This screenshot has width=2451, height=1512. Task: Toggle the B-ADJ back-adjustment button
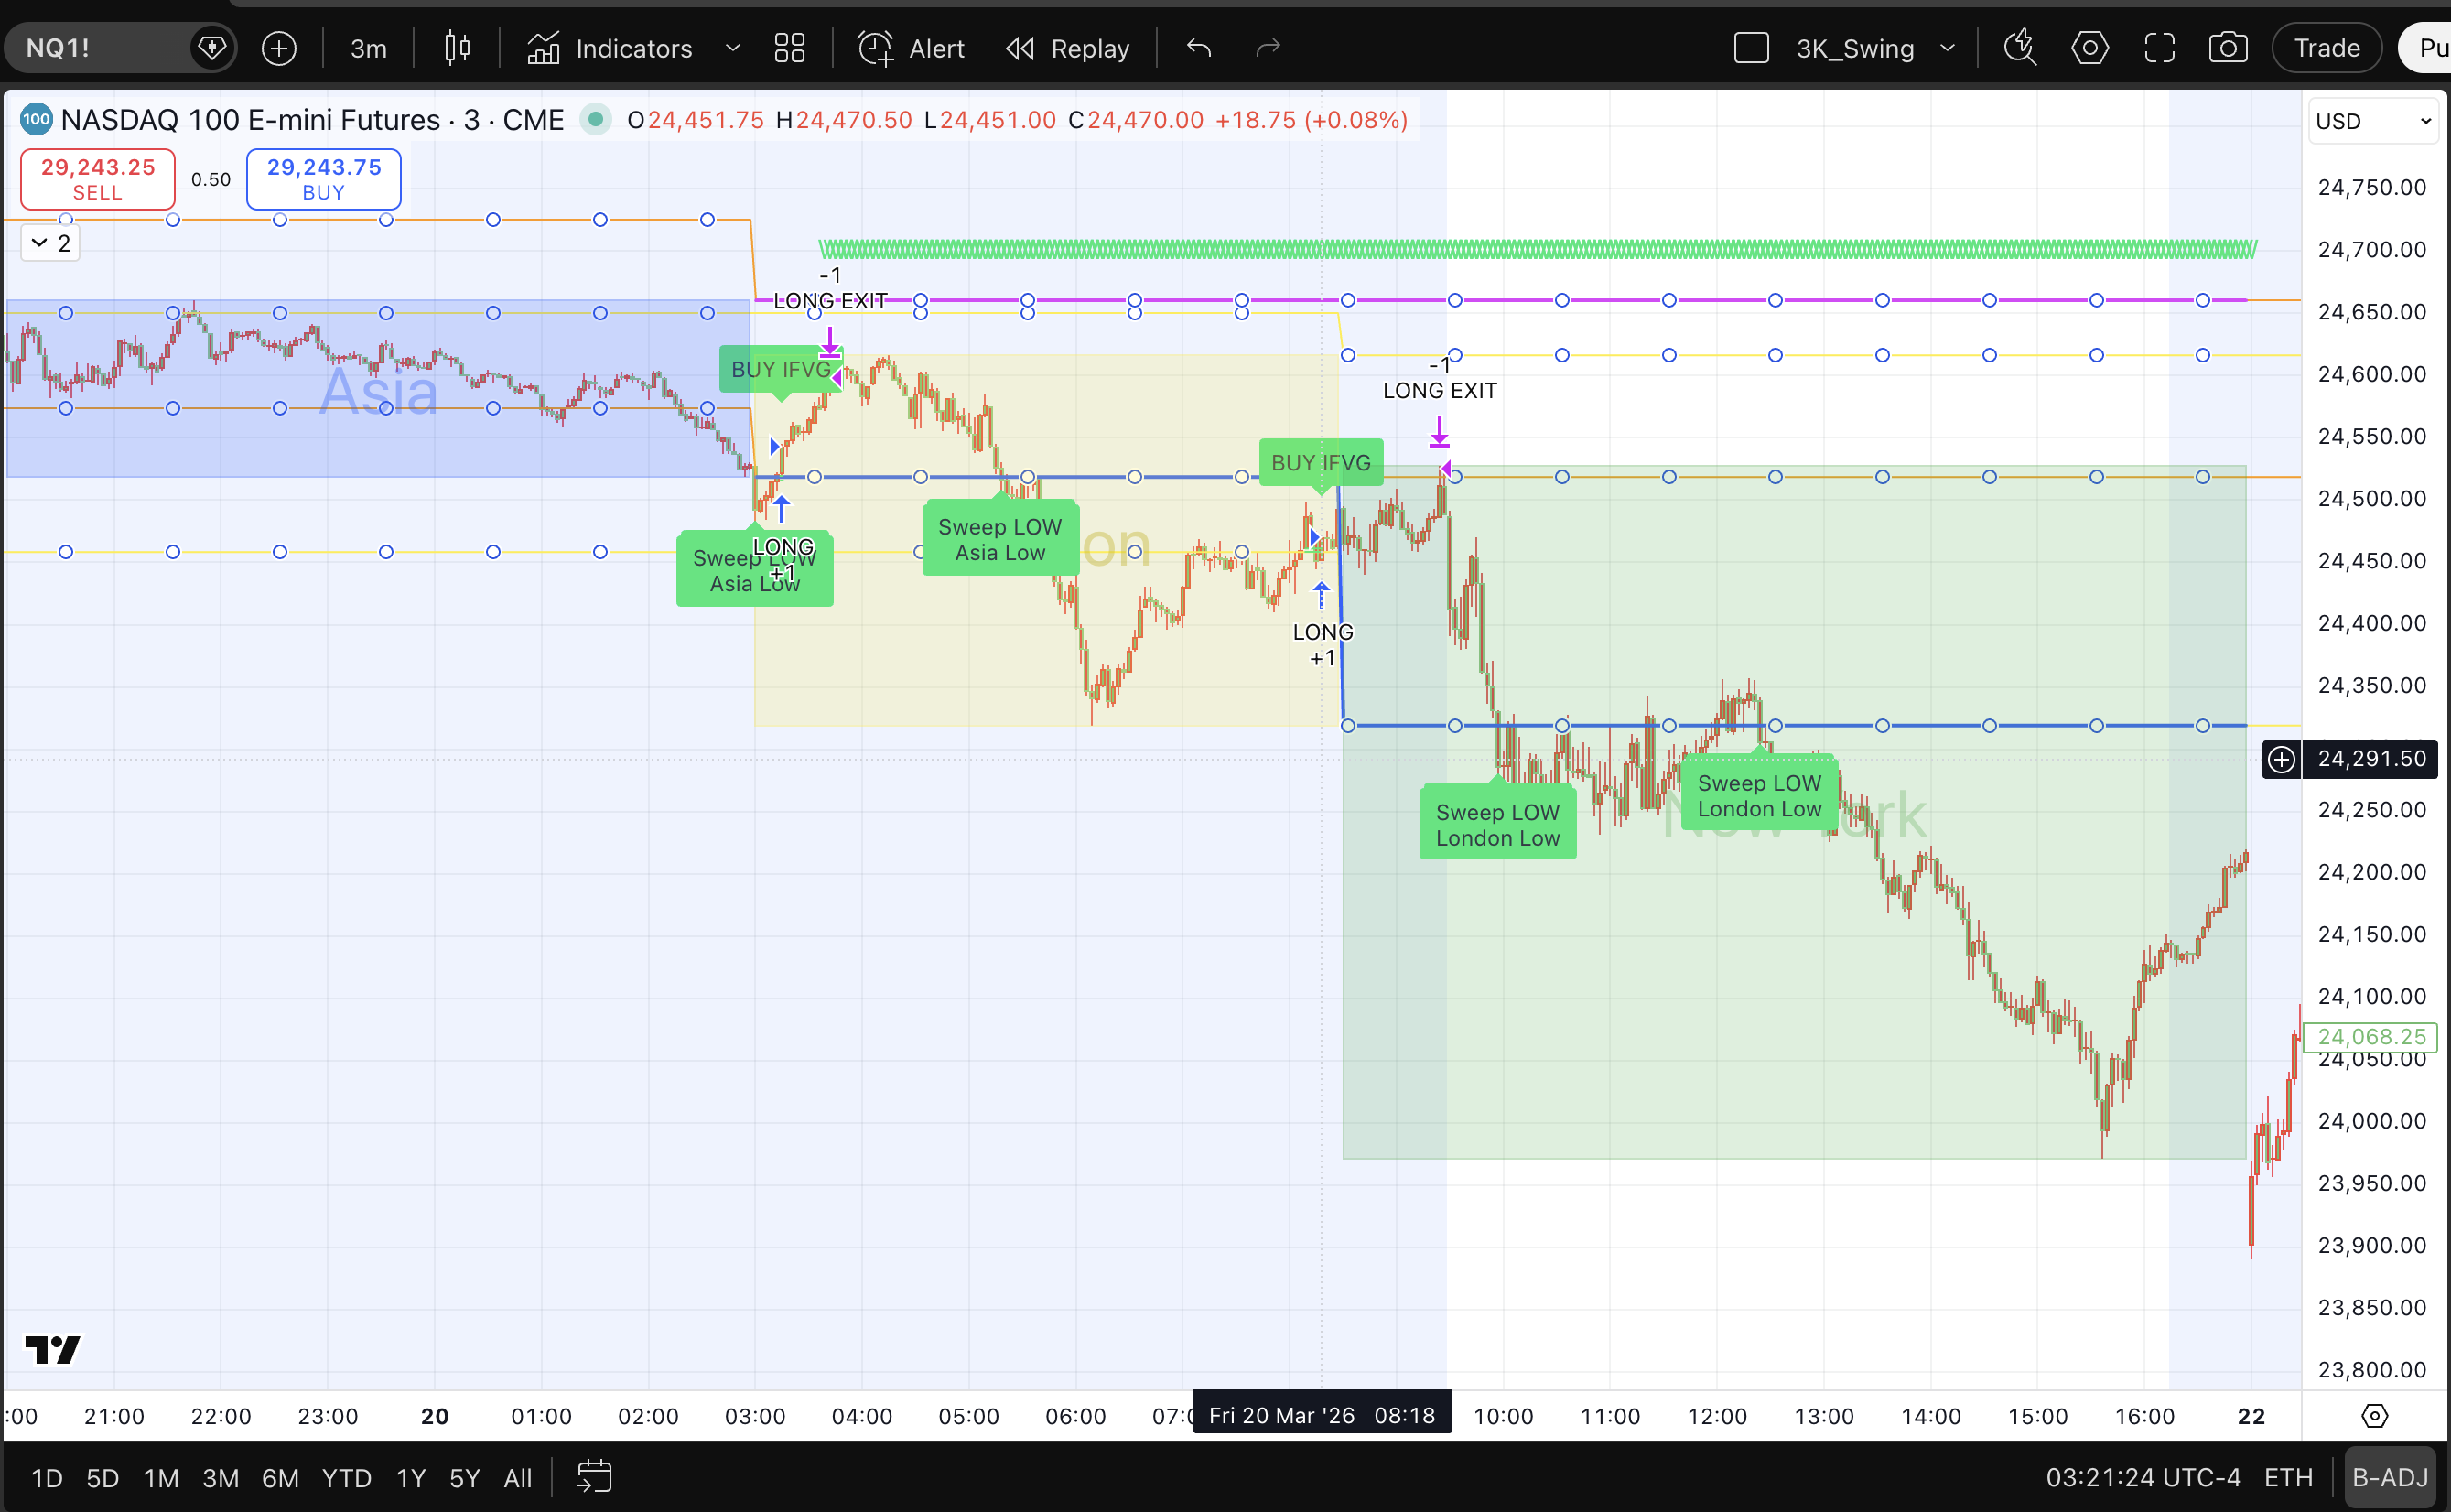point(2390,1478)
